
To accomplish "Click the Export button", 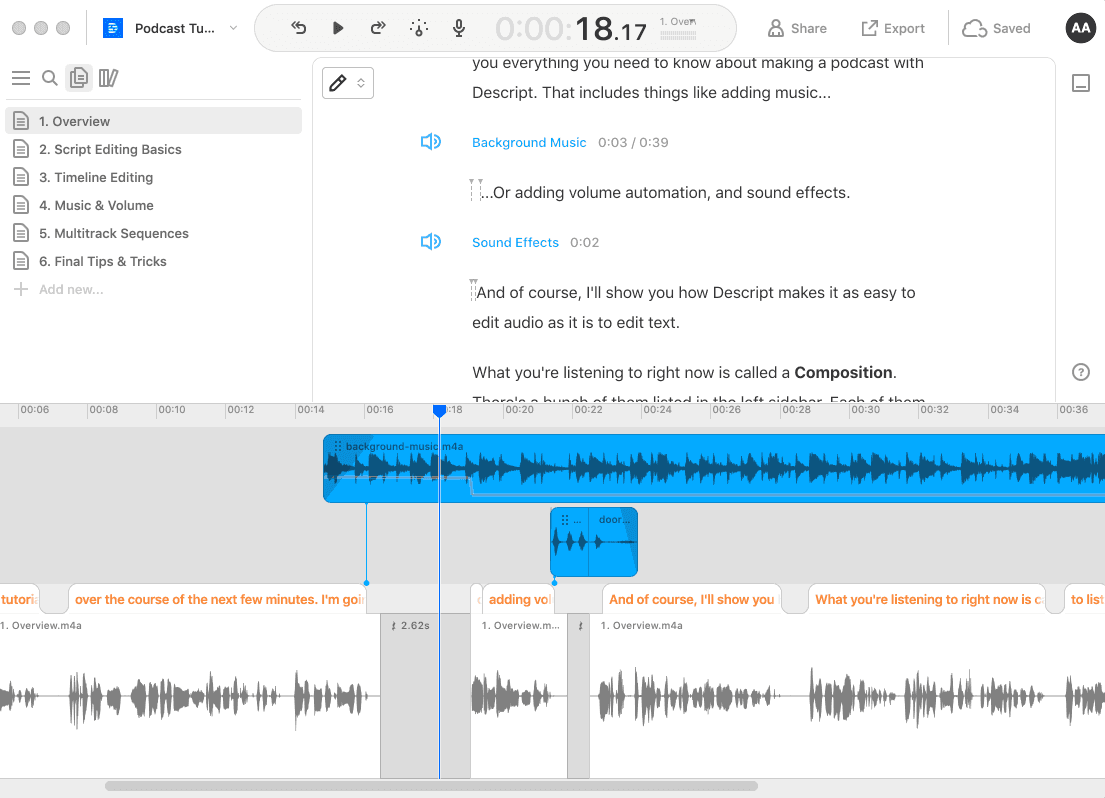I will point(893,28).
